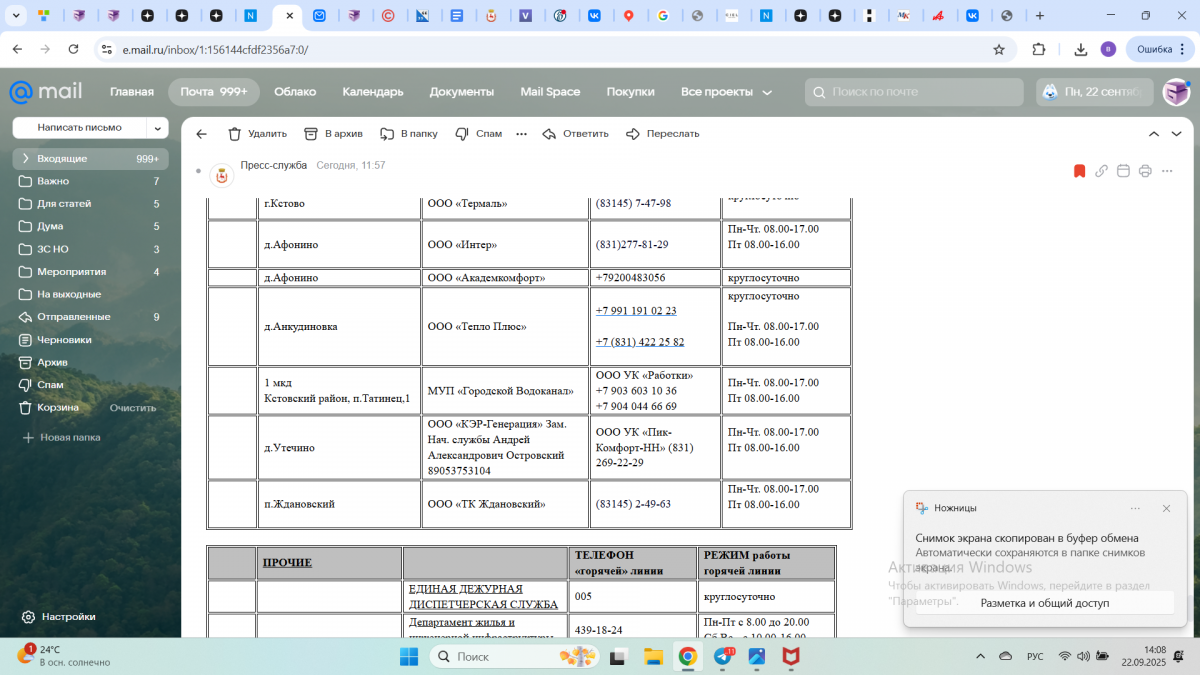Viewport: 1200px width, 675px height.
Task: Move the email with В архив
Action: coord(334,134)
